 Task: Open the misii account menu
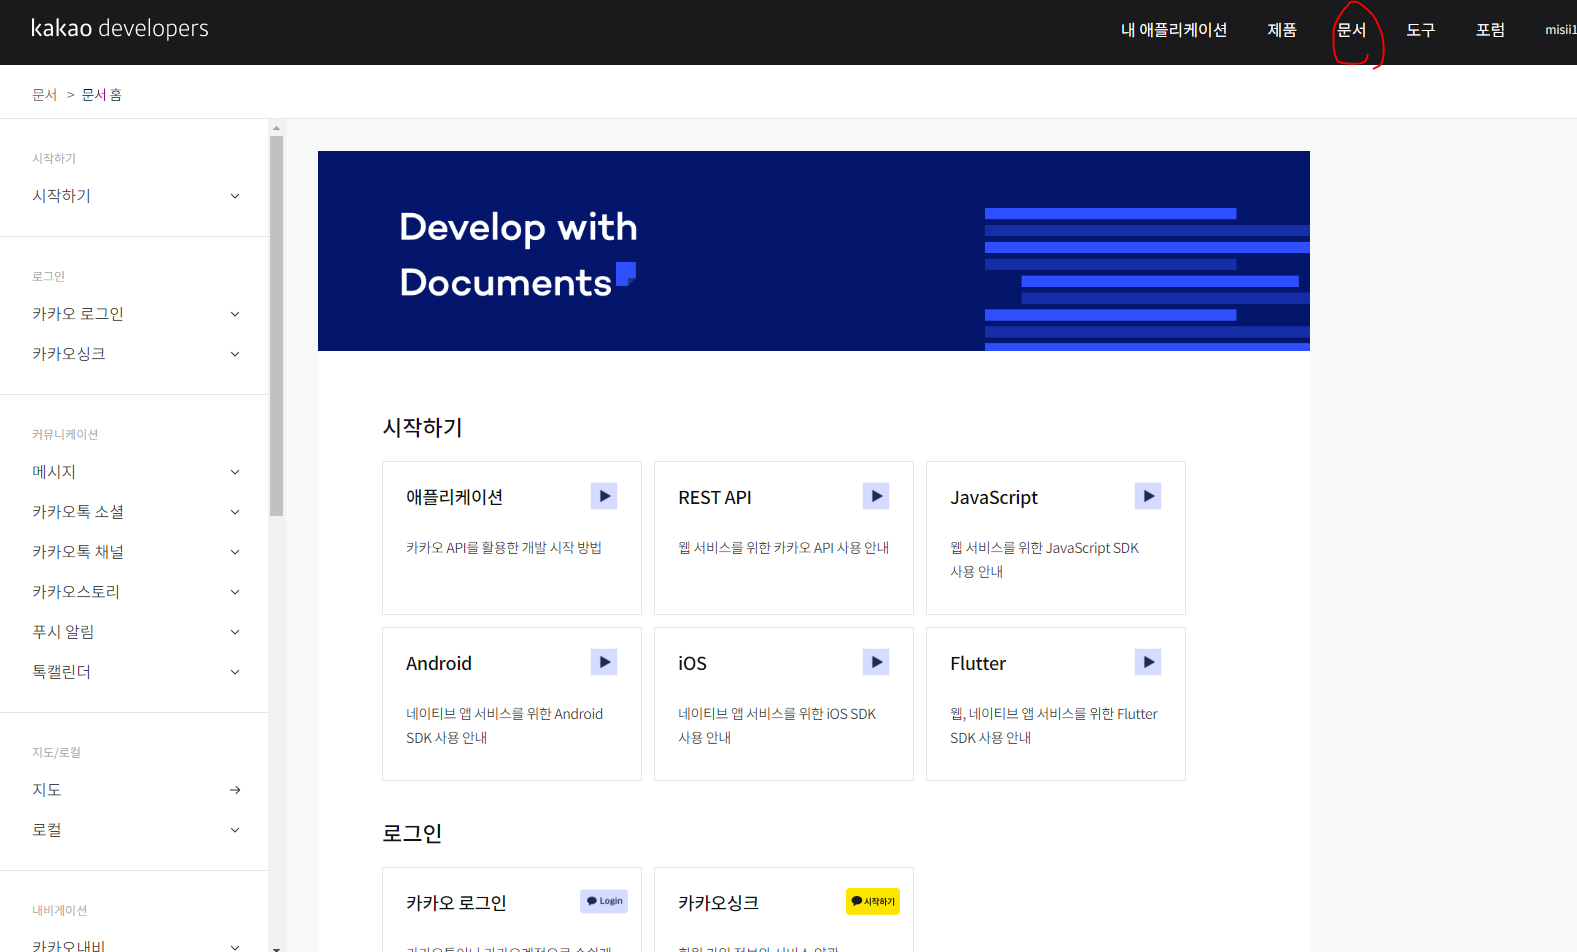click(1560, 30)
